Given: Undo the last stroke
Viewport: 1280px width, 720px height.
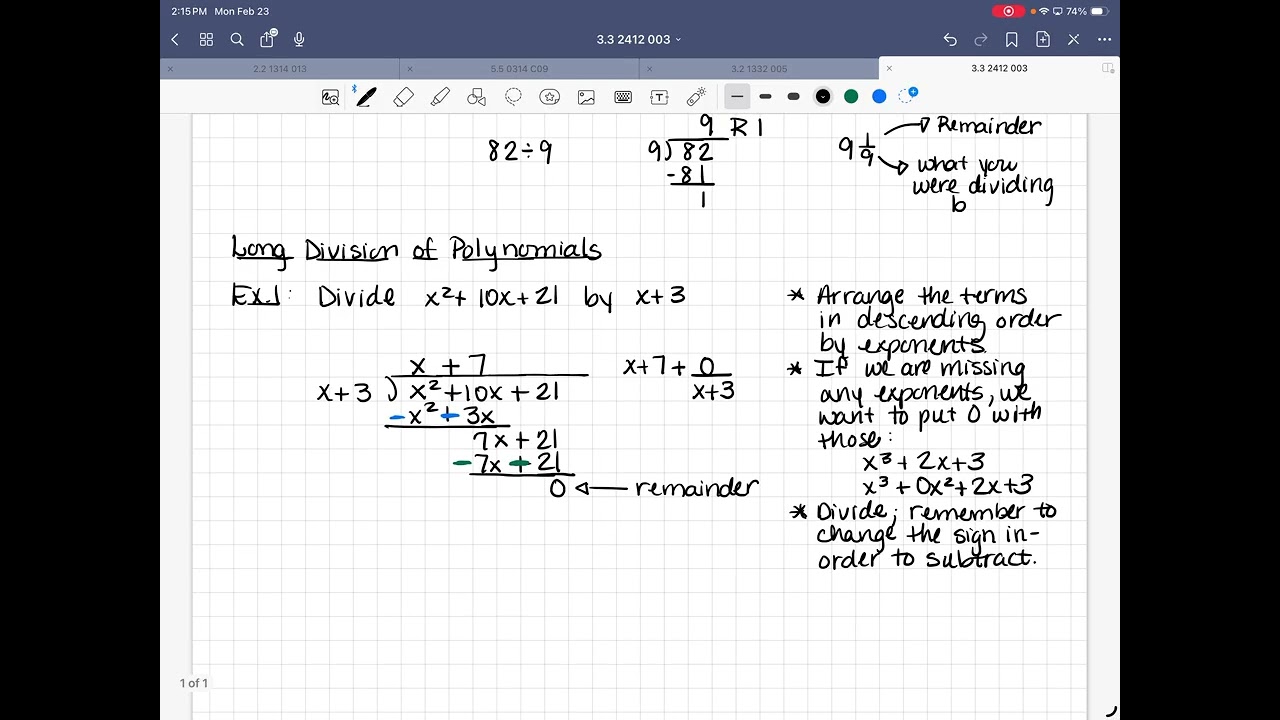Looking at the screenshot, I should click(950, 39).
